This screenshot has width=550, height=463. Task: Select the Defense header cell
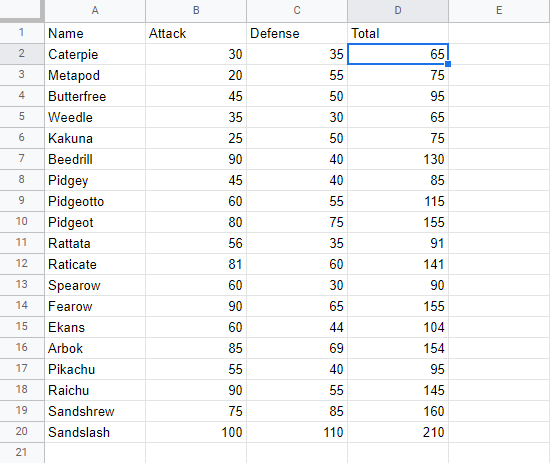tap(297, 33)
